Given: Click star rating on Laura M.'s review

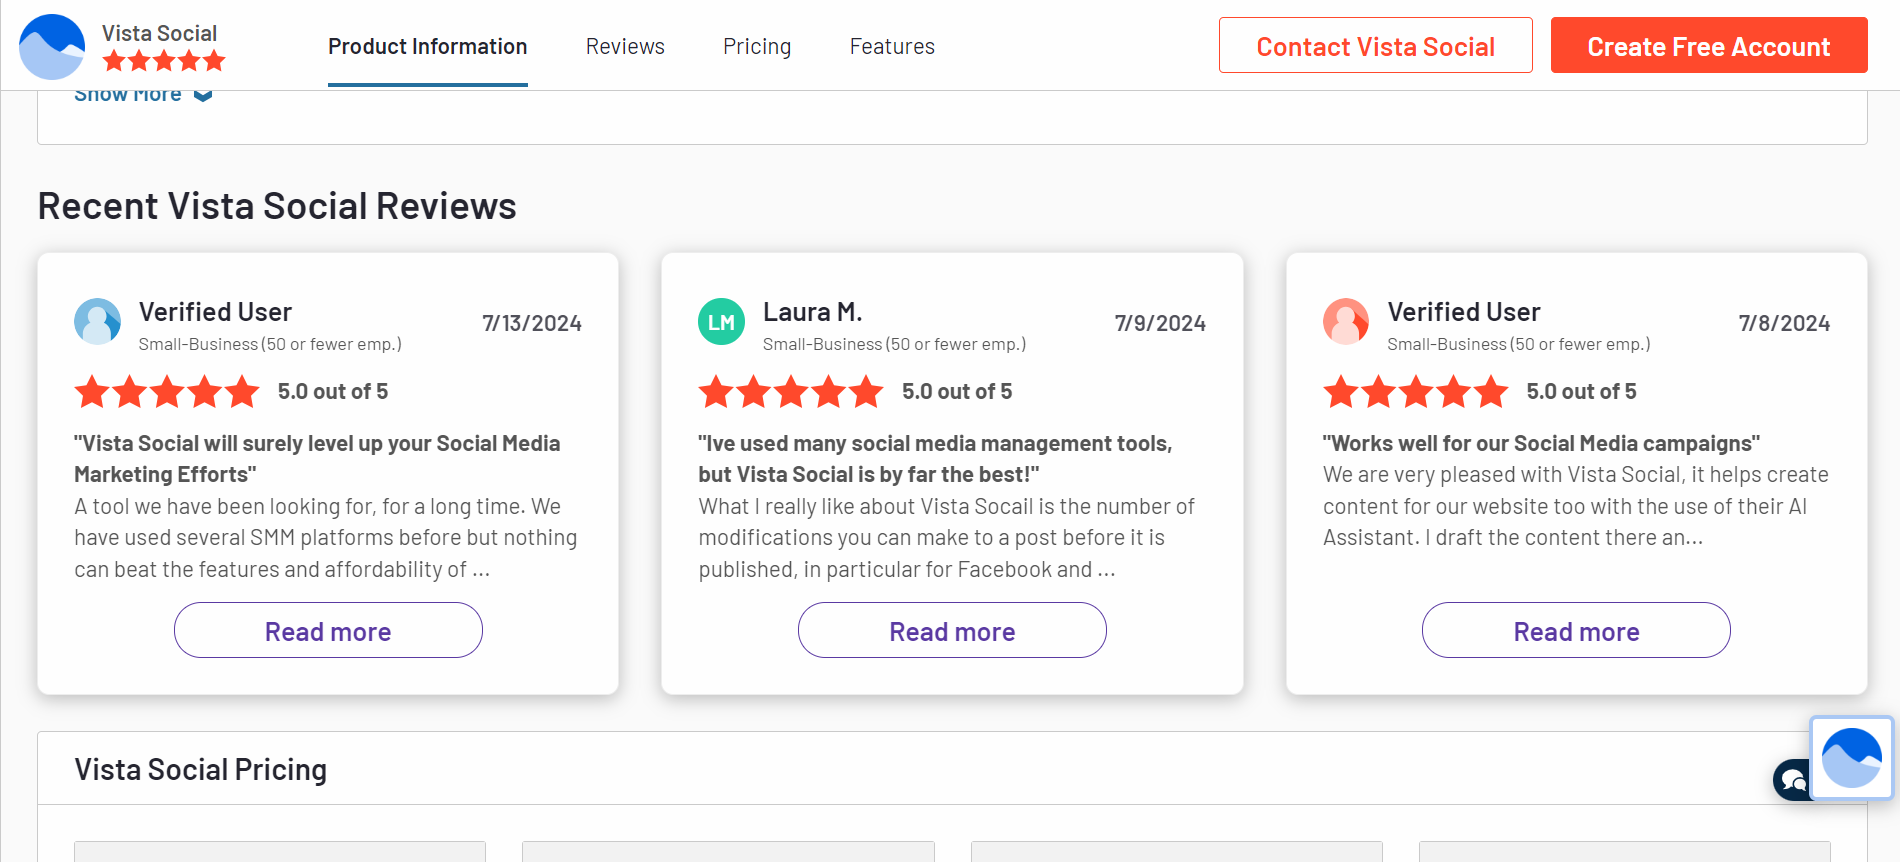Looking at the screenshot, I should 790,392.
